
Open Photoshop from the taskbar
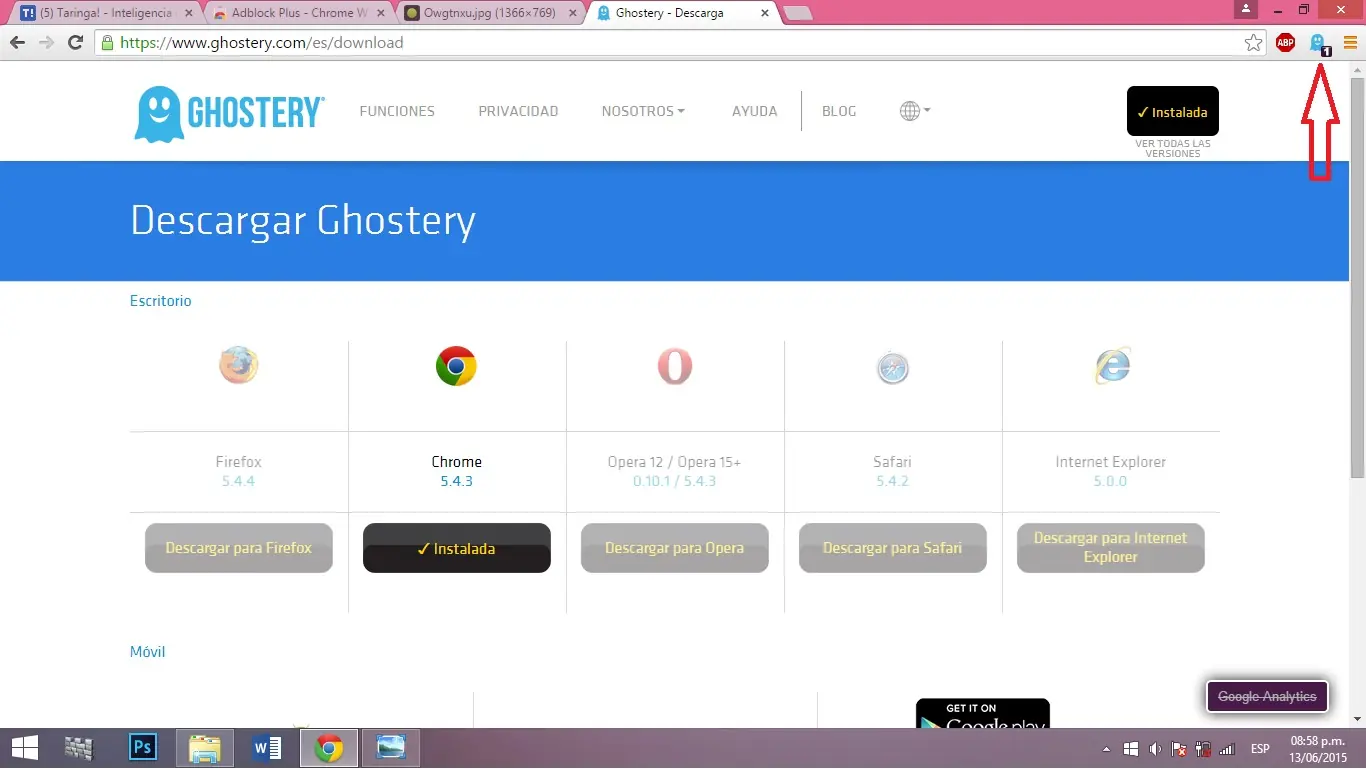pos(143,747)
